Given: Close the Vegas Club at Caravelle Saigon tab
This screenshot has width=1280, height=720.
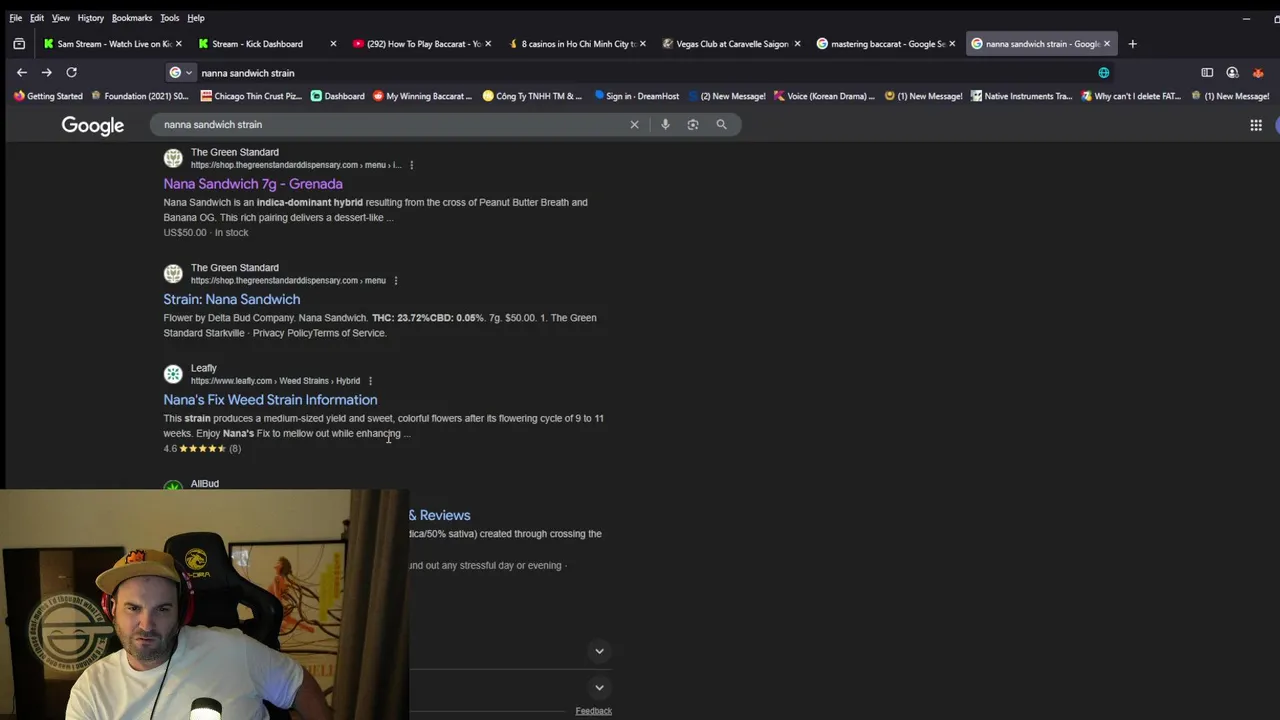Looking at the screenshot, I should 797,44.
